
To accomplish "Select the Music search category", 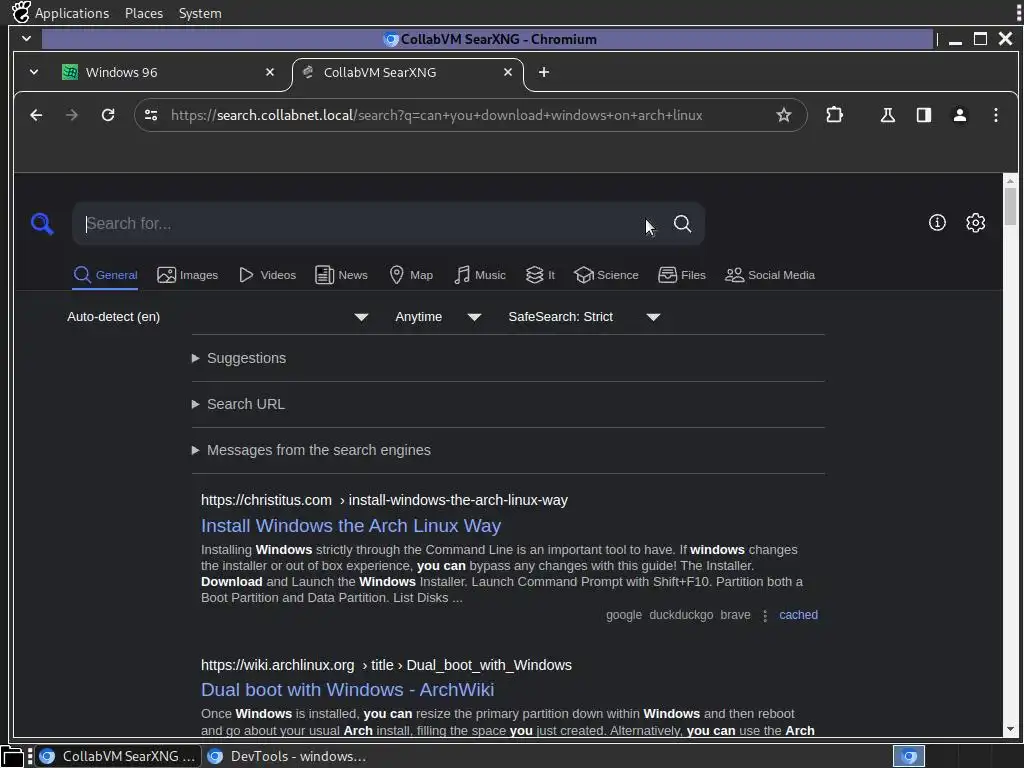I will pyautogui.click(x=479, y=275).
